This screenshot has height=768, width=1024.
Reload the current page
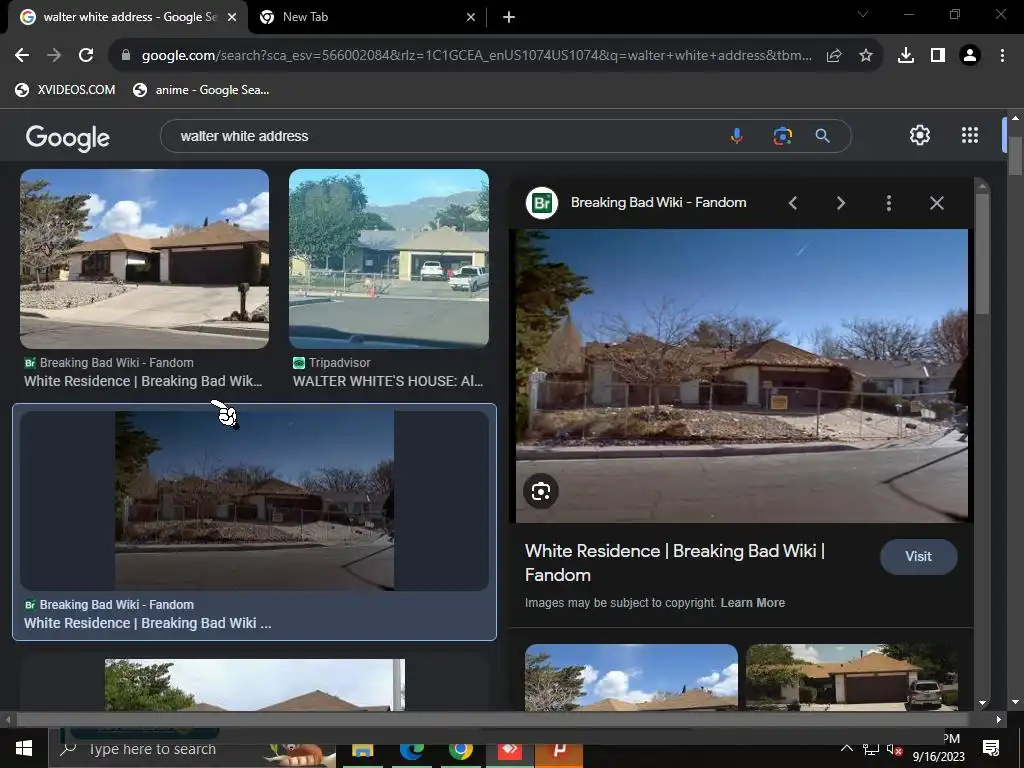86,56
